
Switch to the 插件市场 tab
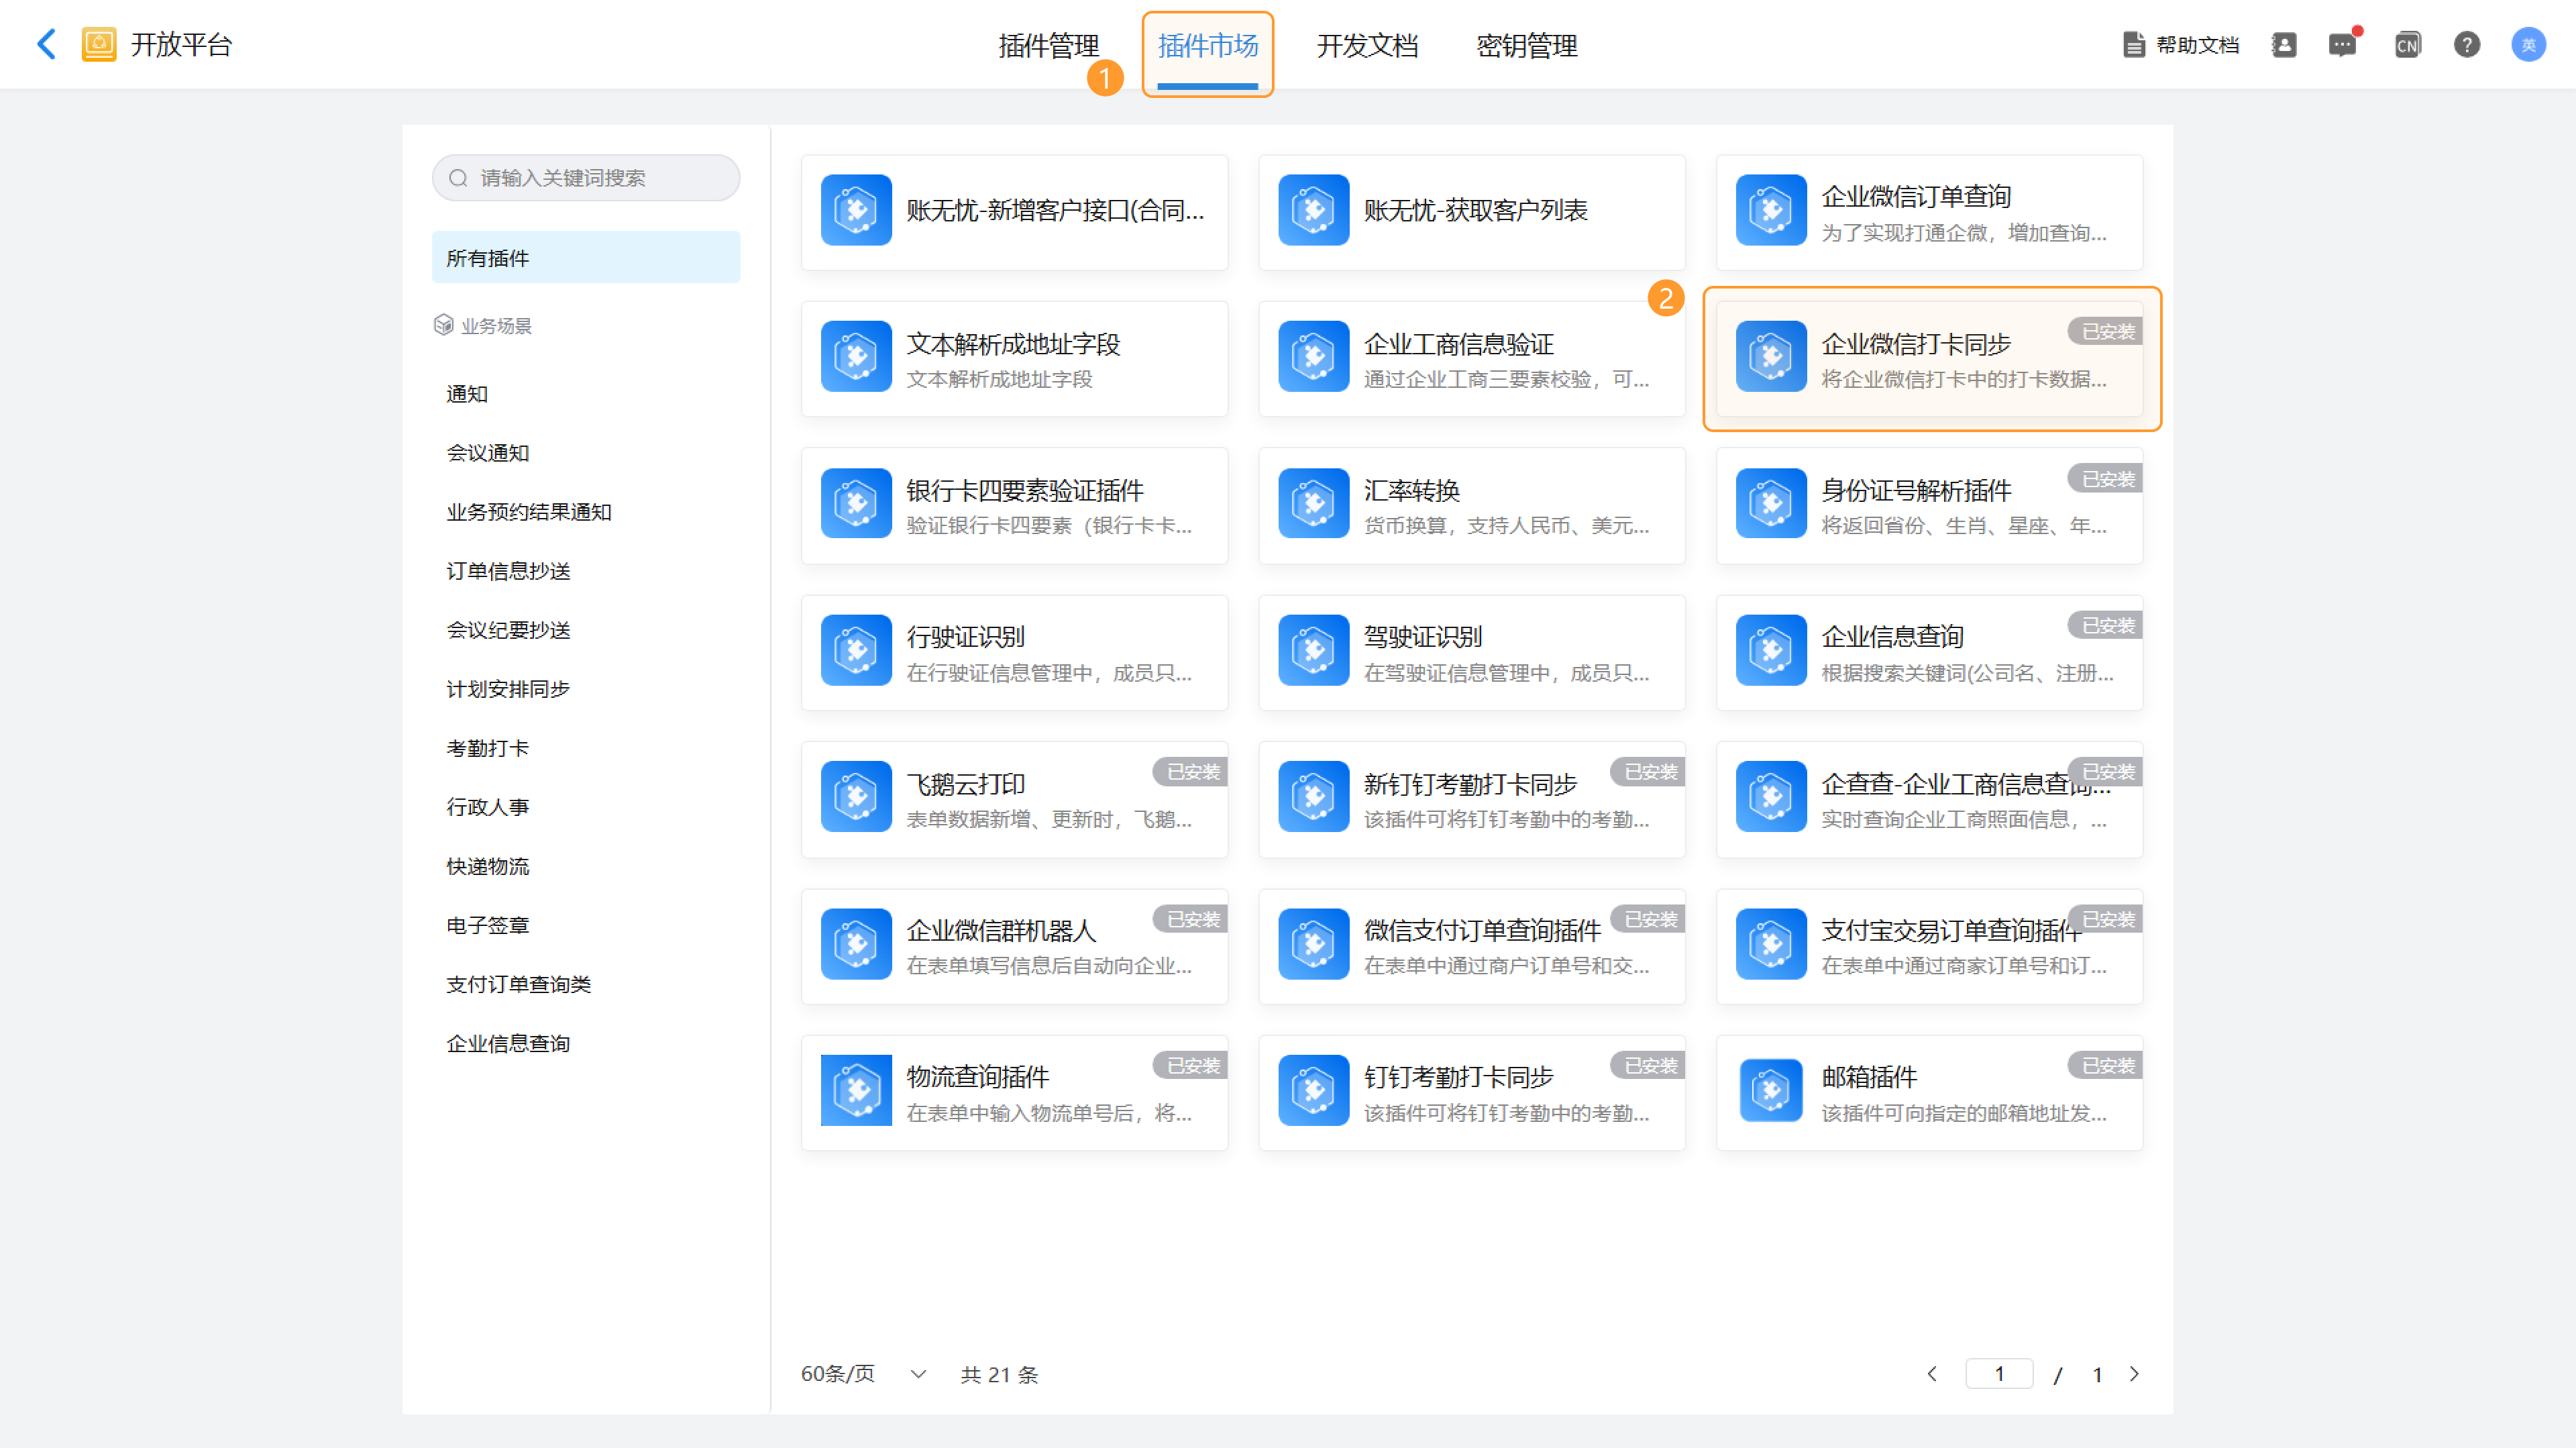pyautogui.click(x=1208, y=46)
